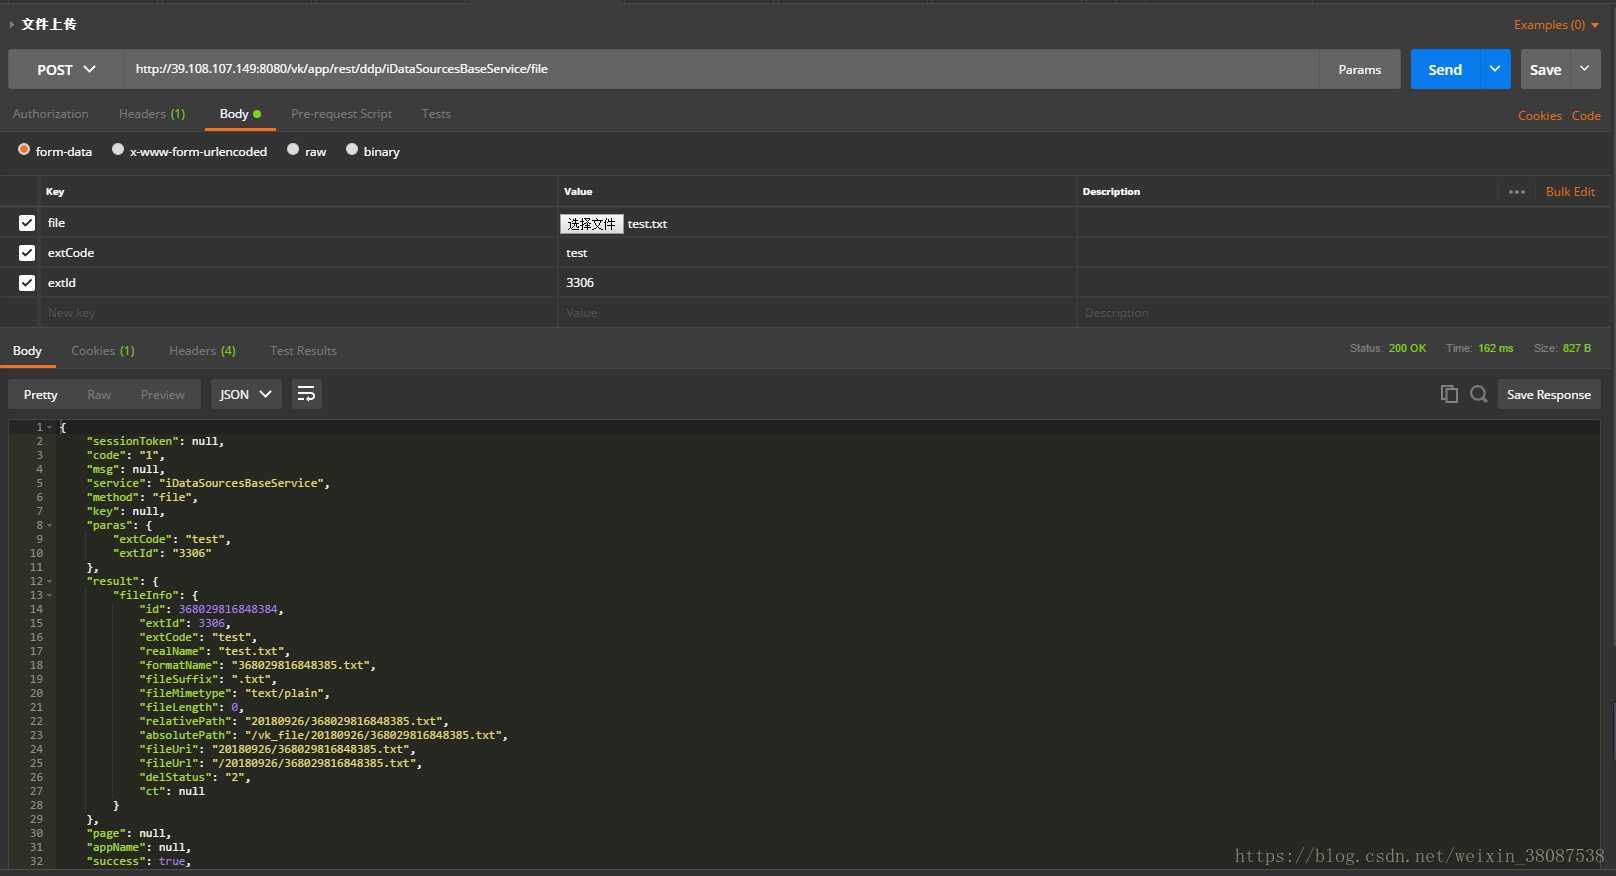Open the Pre-request Script tab
This screenshot has height=876, width=1616.
(x=341, y=114)
